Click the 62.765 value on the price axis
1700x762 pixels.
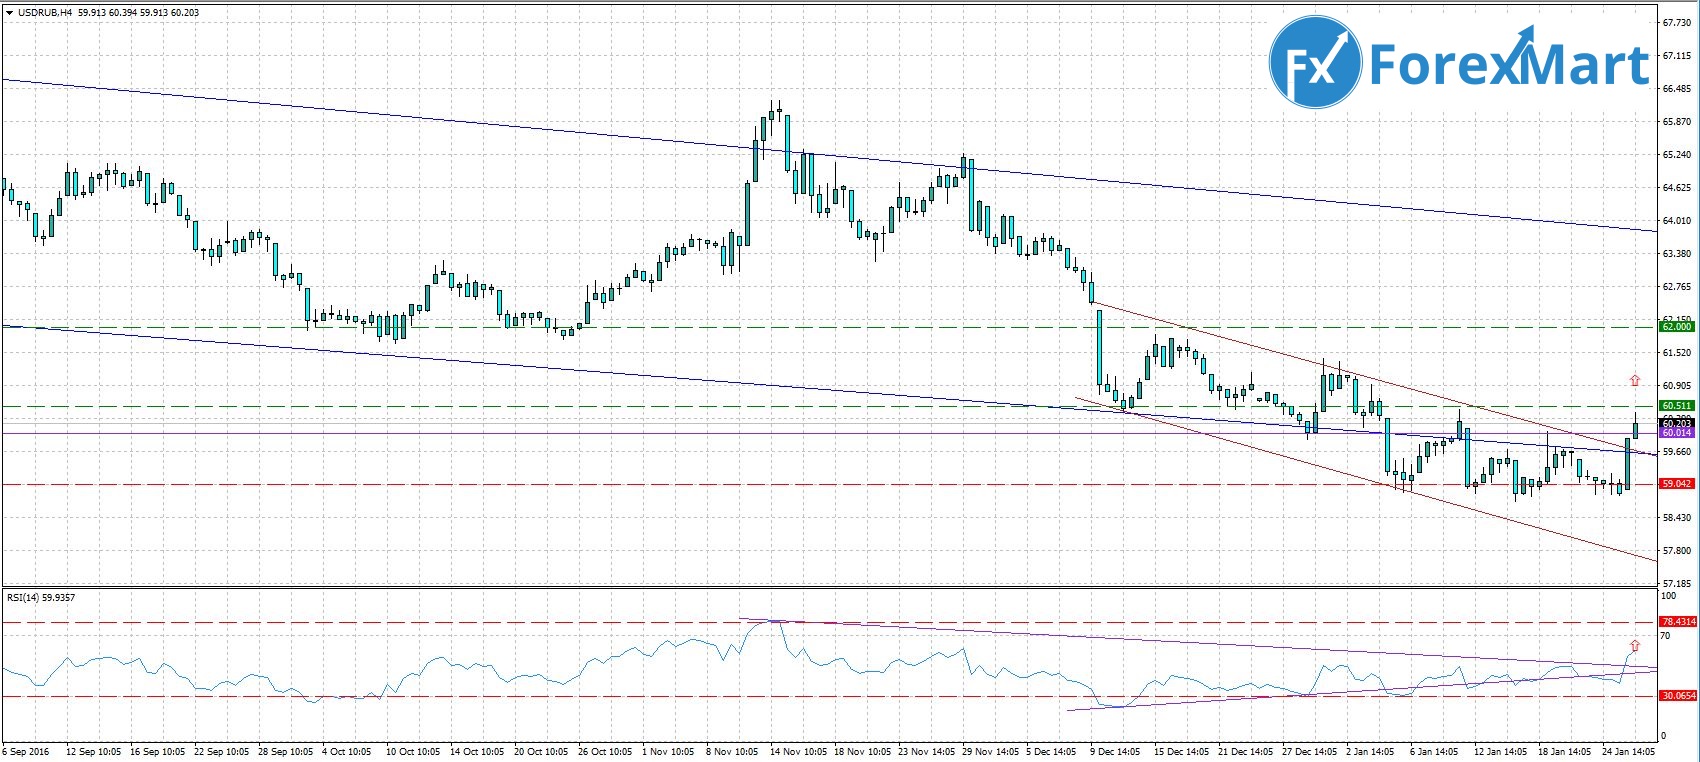pyautogui.click(x=1676, y=287)
